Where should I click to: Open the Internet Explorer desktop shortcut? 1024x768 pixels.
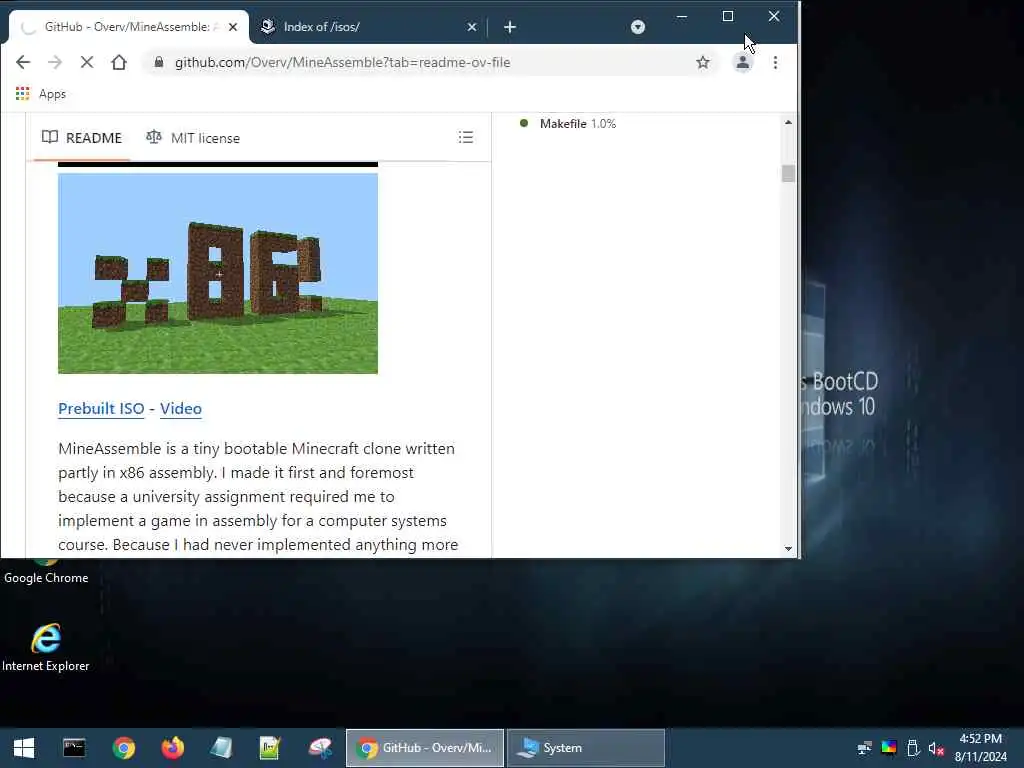[x=46, y=647]
